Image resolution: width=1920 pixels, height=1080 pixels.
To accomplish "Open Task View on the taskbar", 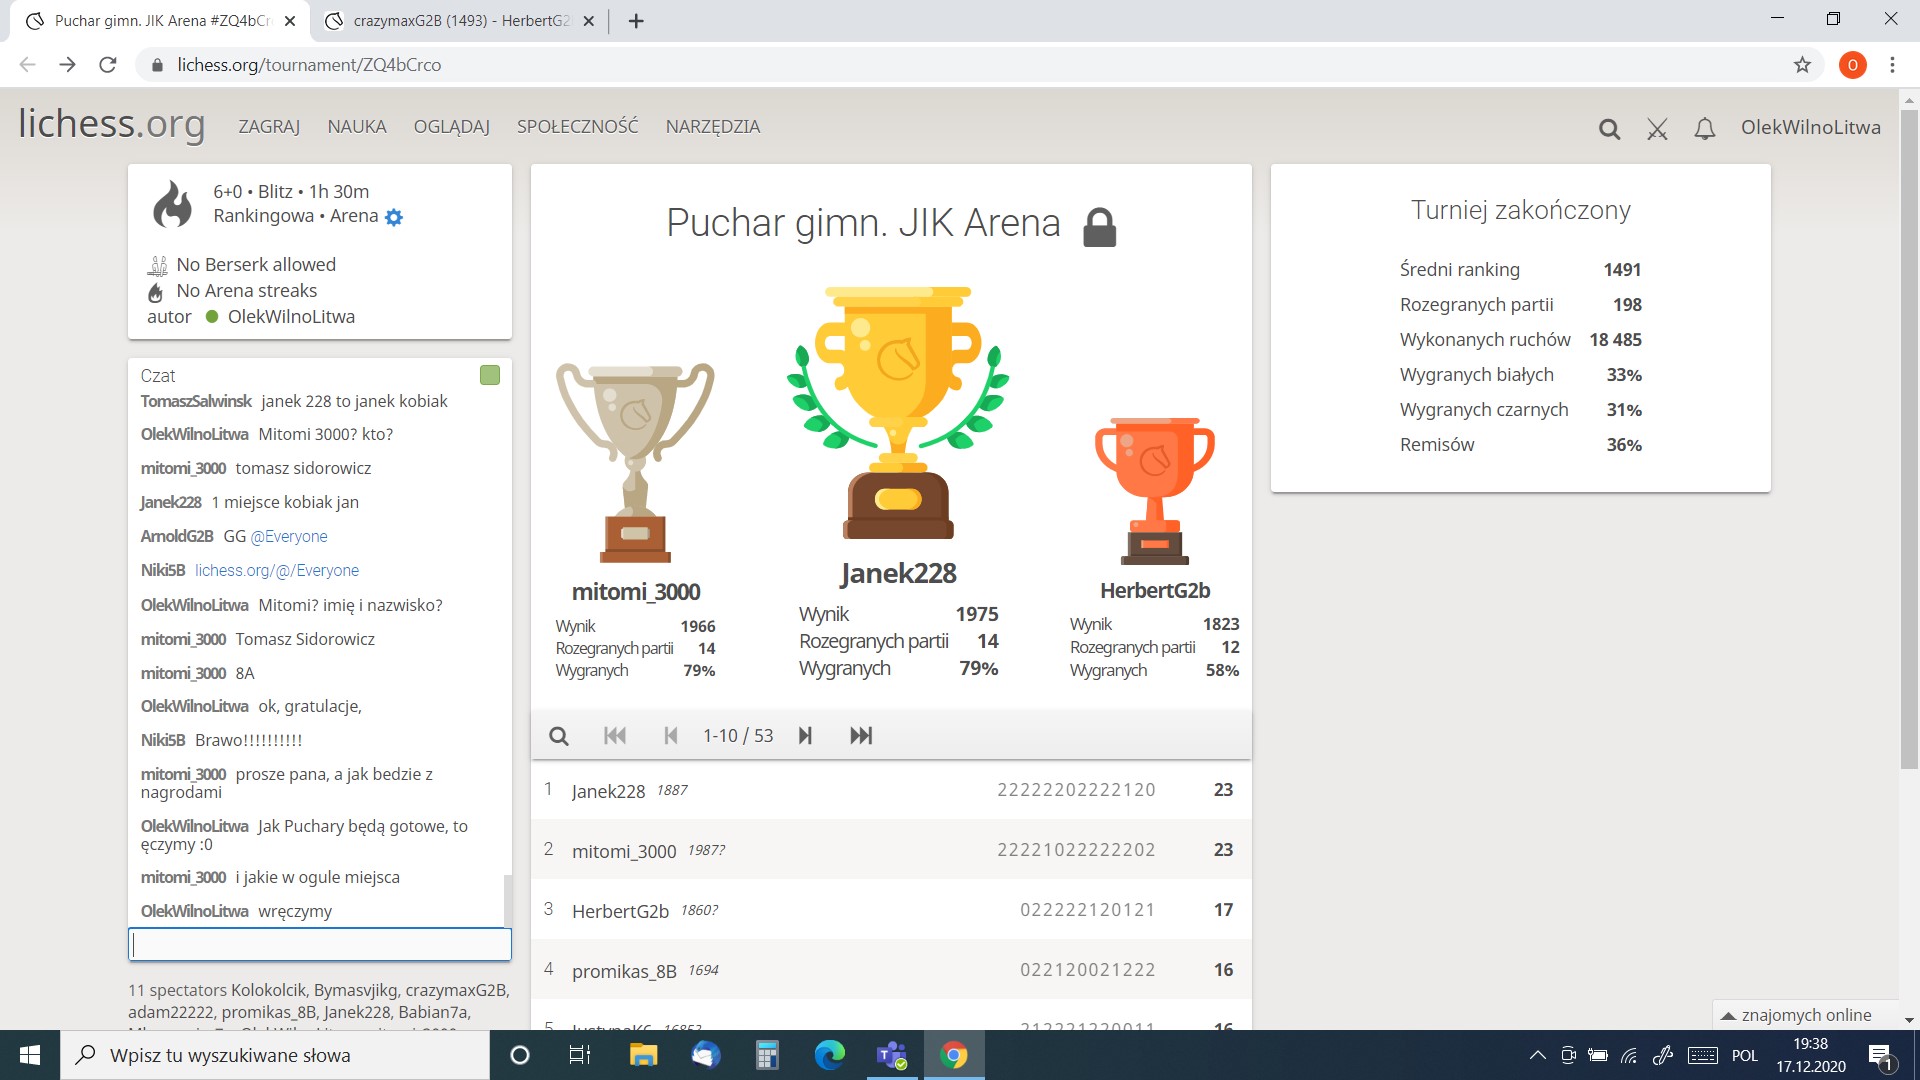I will coord(580,1055).
